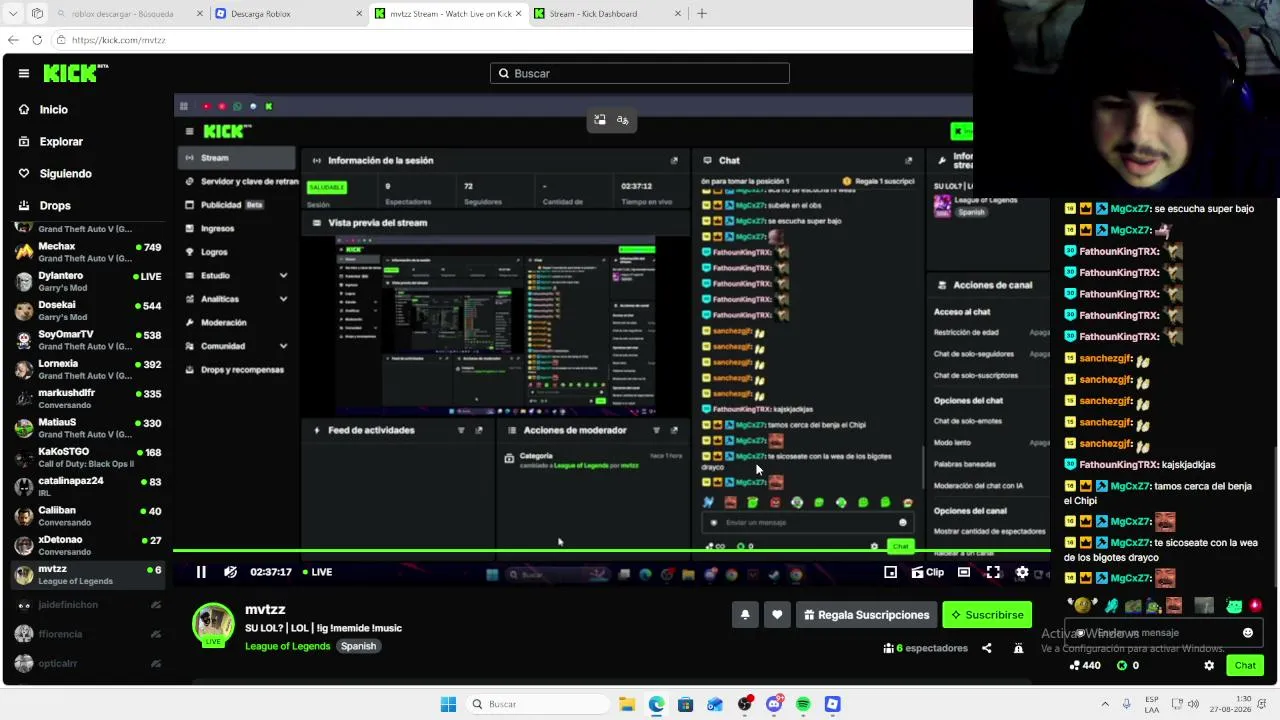
Task: Open League of Legends category link
Action: tap(287, 646)
